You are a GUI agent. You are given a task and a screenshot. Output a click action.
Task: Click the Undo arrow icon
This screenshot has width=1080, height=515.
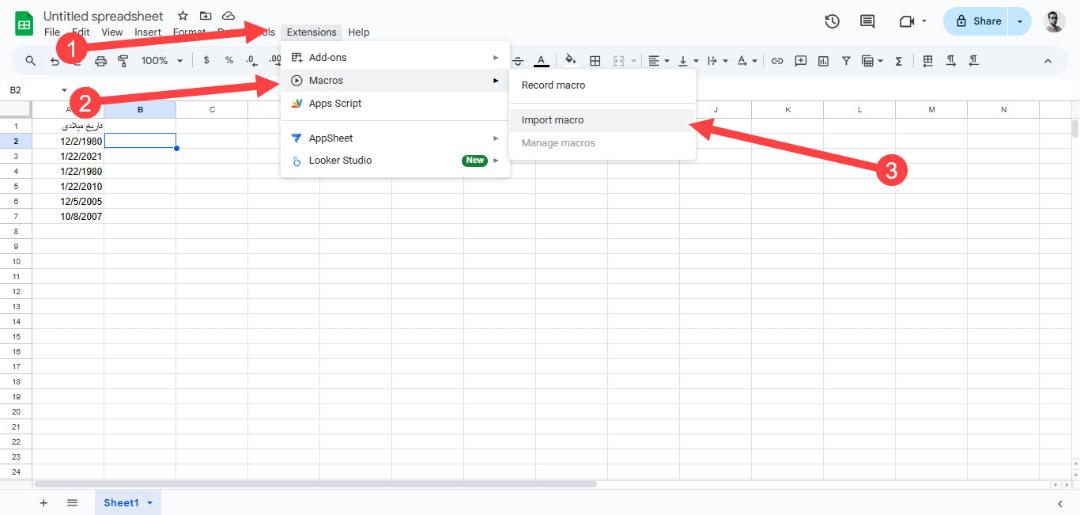pyautogui.click(x=54, y=61)
